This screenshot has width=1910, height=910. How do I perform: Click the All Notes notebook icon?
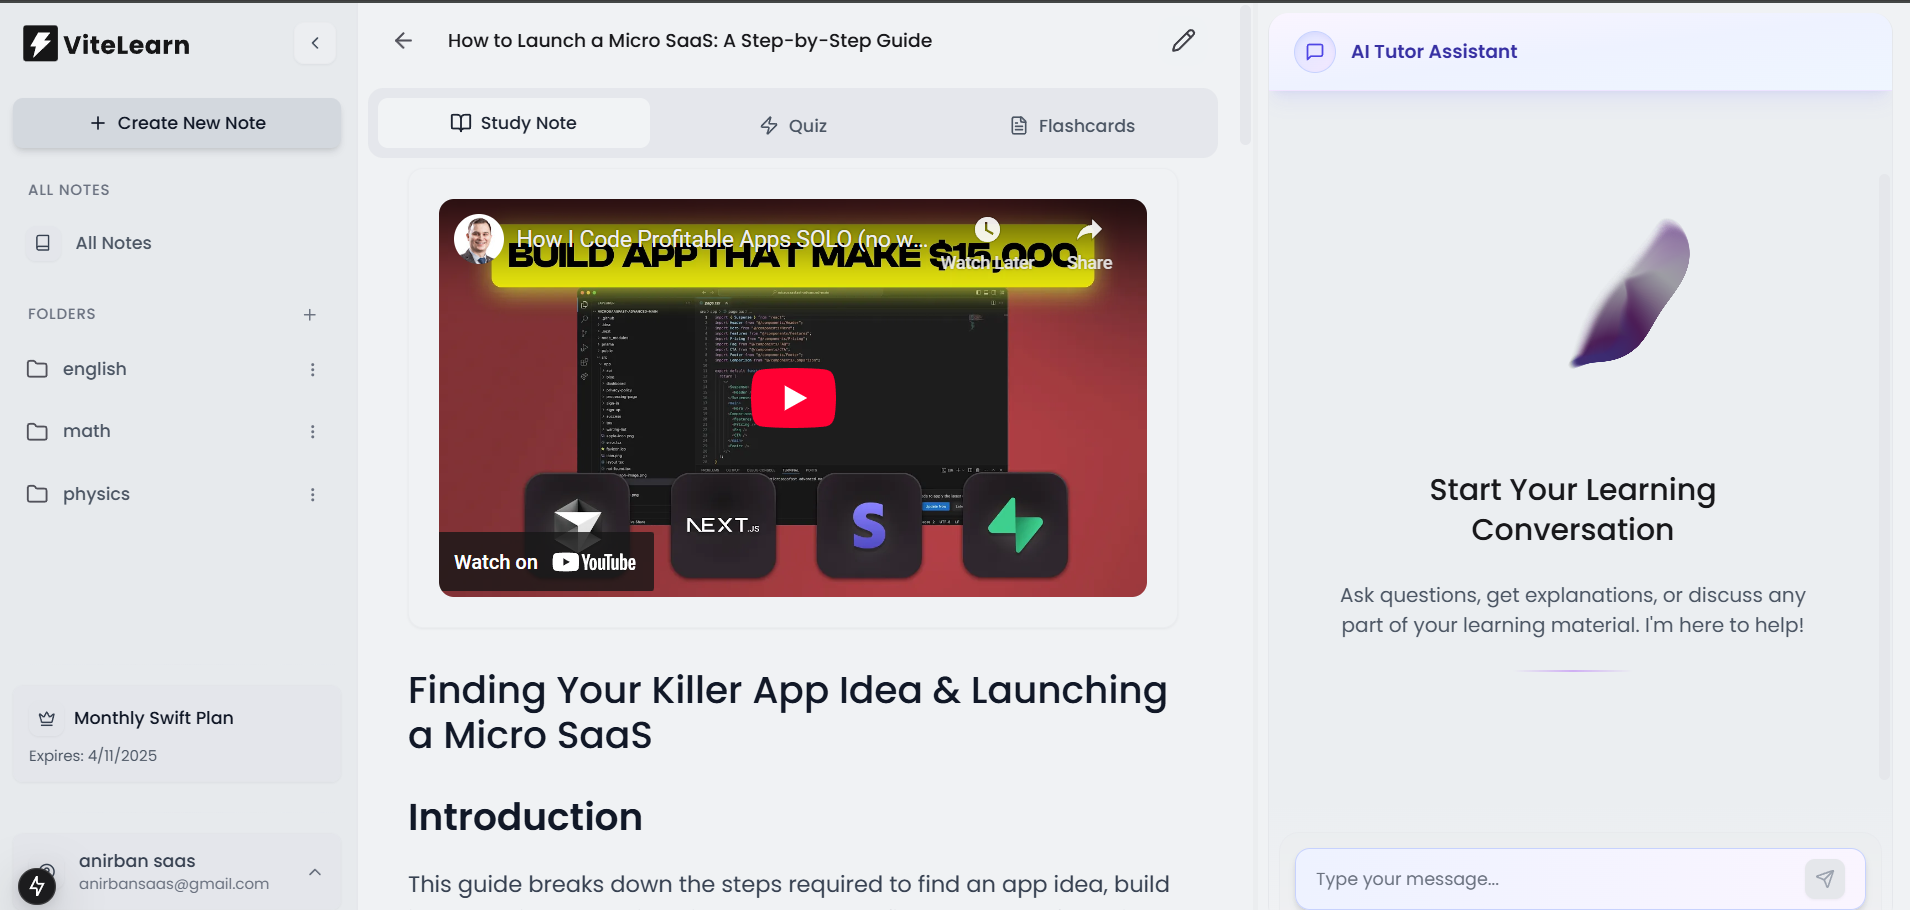[x=43, y=243]
